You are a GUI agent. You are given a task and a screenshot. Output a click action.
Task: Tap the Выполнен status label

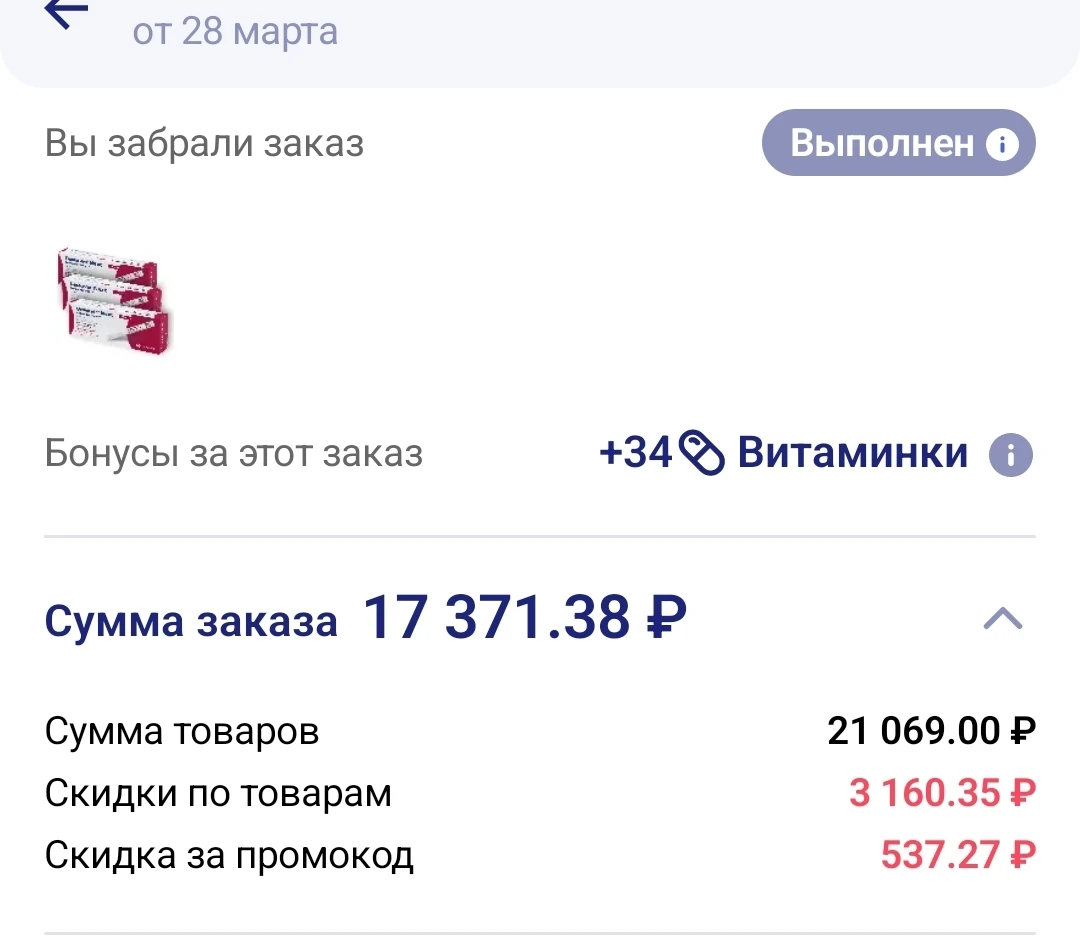point(881,143)
